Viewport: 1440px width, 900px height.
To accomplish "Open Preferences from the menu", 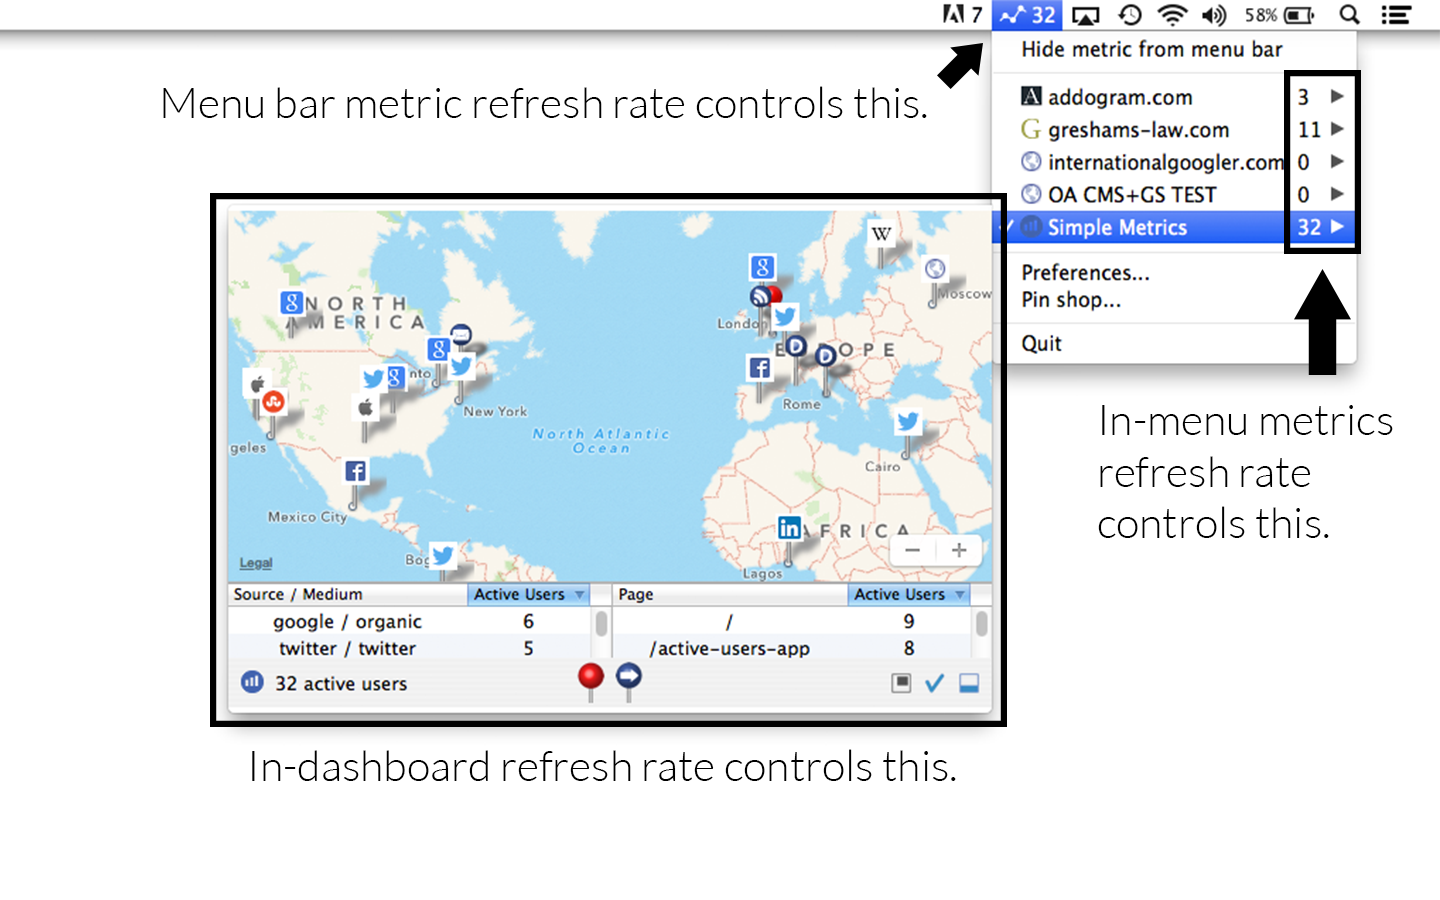I will click(1085, 272).
